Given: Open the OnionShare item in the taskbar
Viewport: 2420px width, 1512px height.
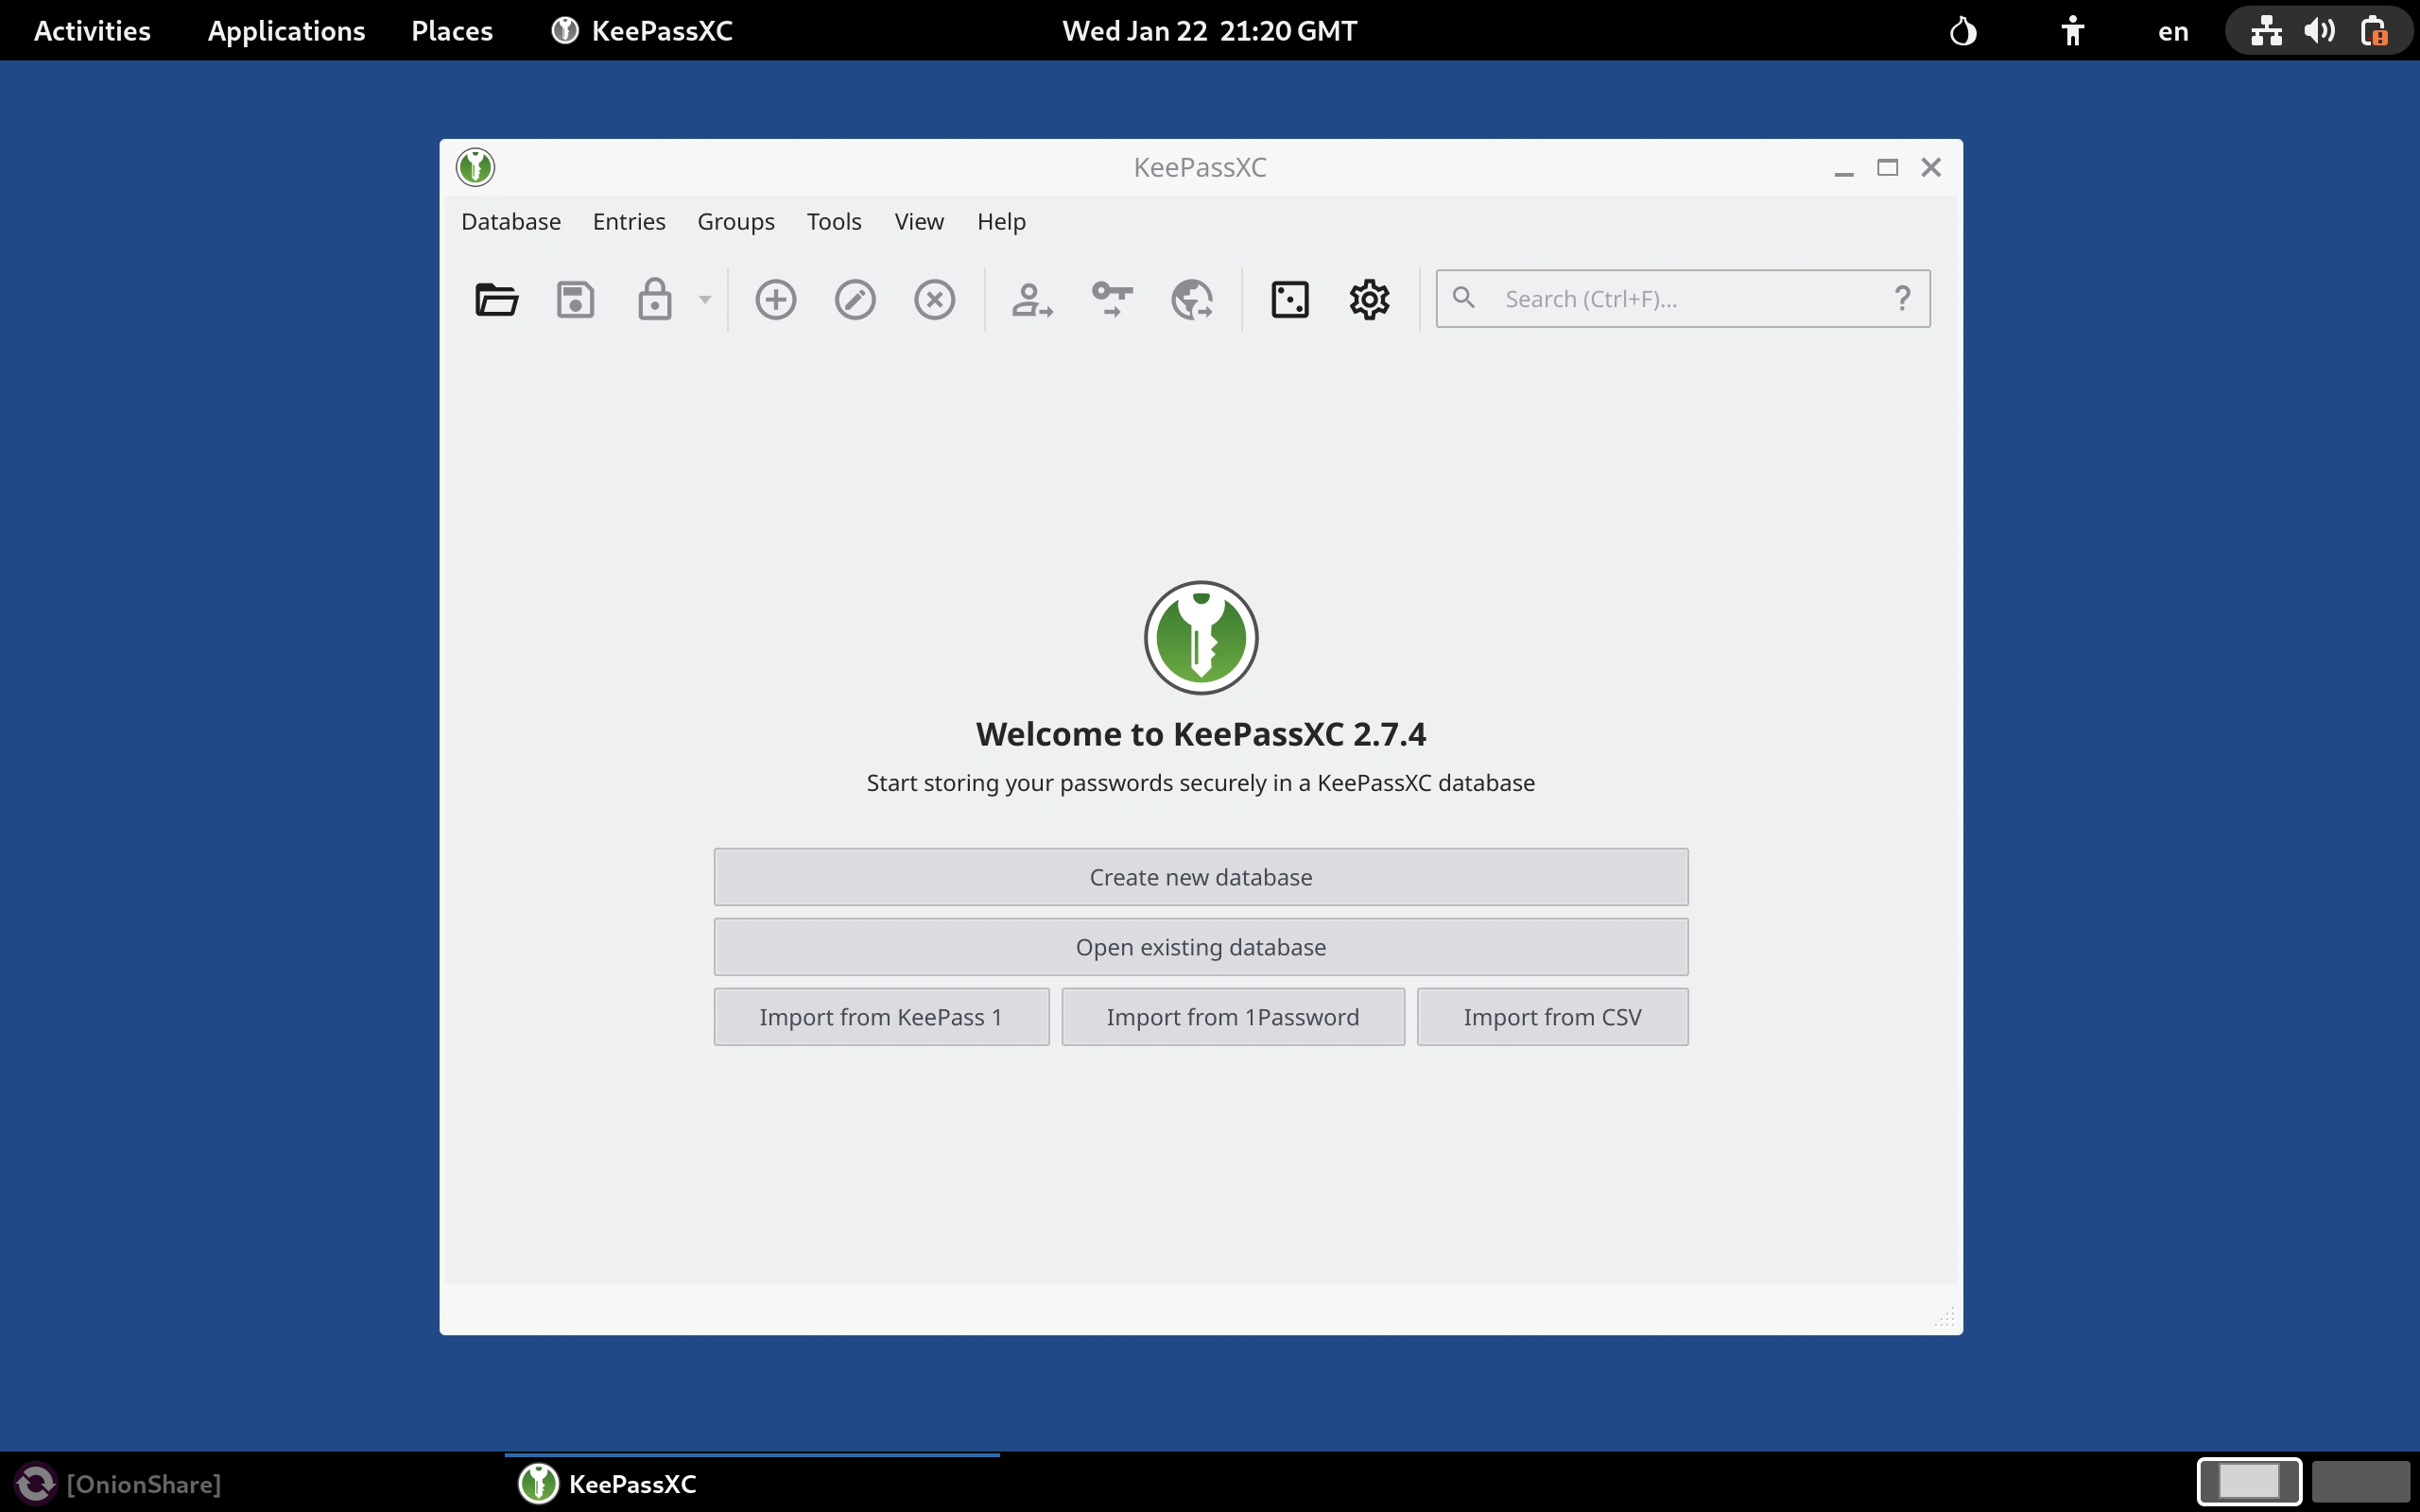Looking at the screenshot, I should point(120,1483).
